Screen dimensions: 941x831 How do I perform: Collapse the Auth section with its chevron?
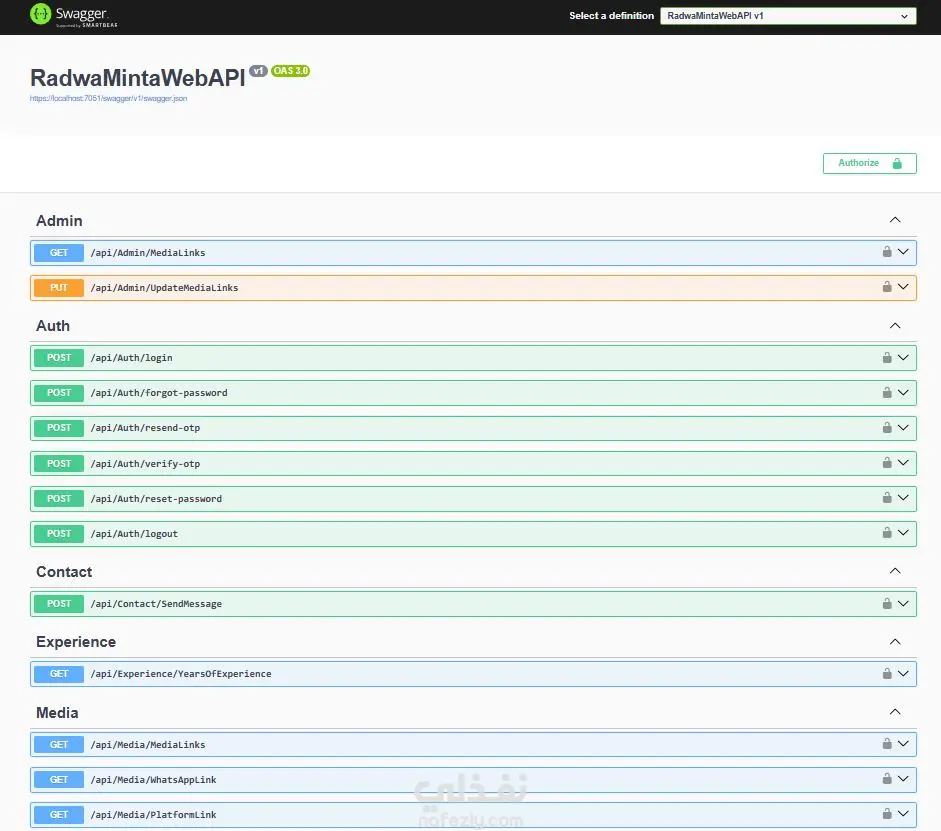coord(895,325)
